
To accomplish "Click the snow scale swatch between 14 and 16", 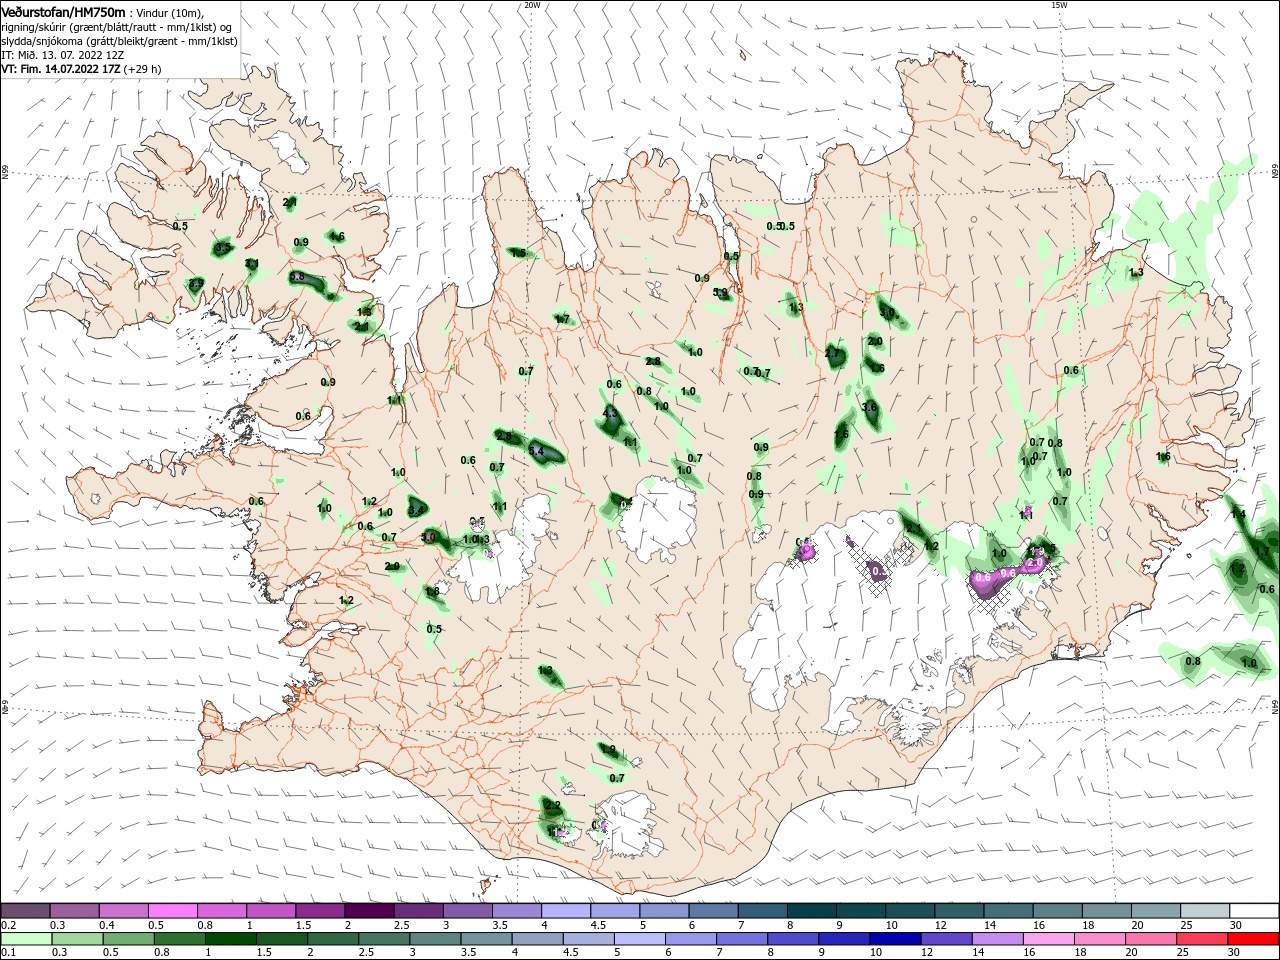I will (x=1008, y=911).
